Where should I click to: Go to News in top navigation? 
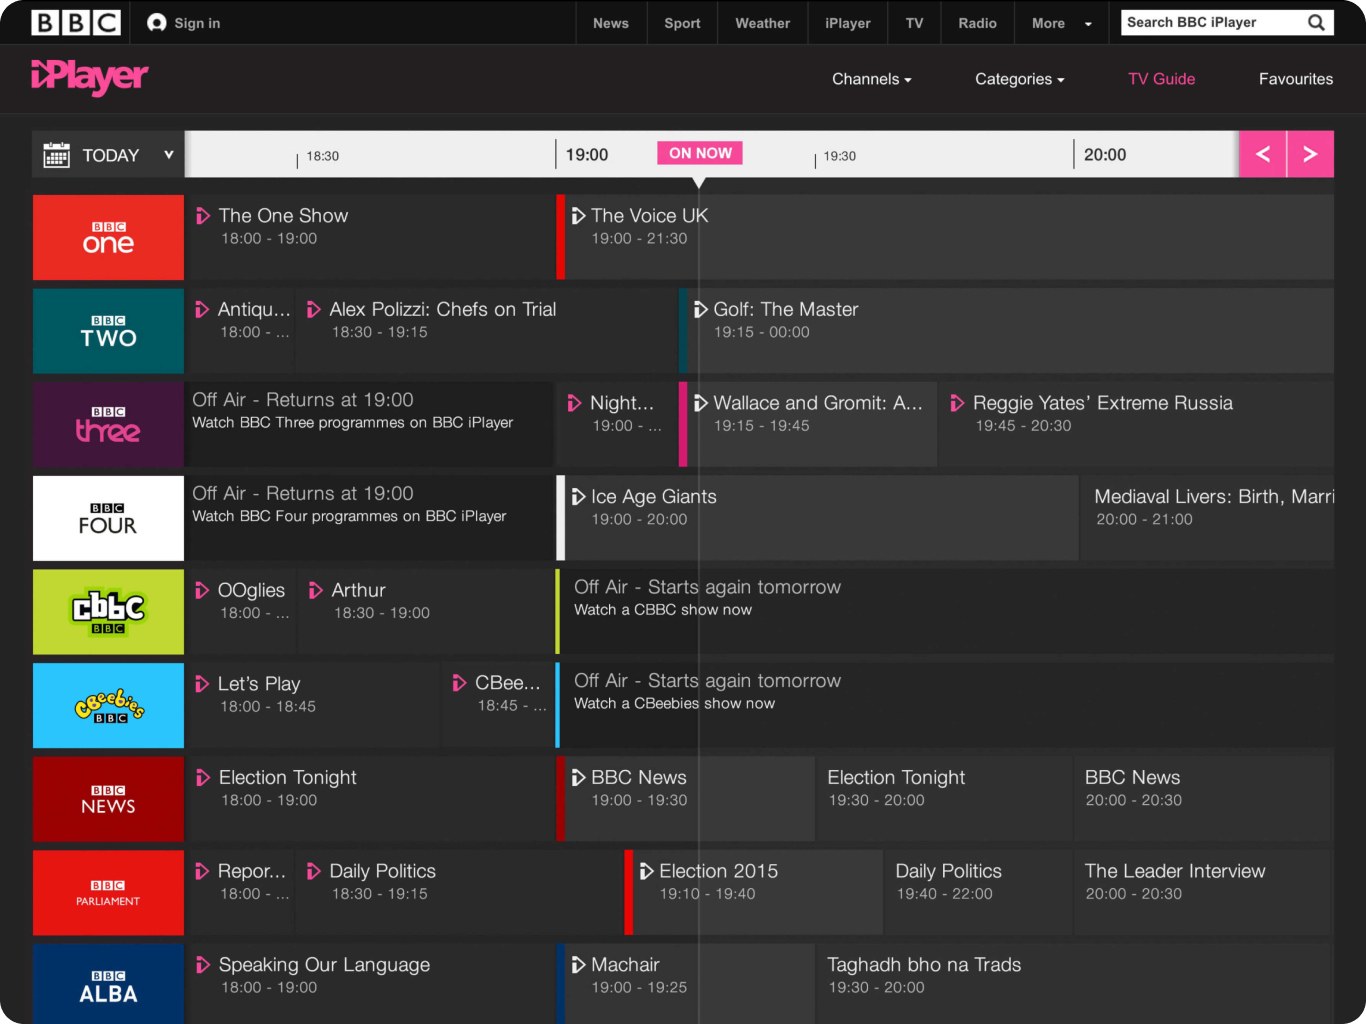coord(611,23)
